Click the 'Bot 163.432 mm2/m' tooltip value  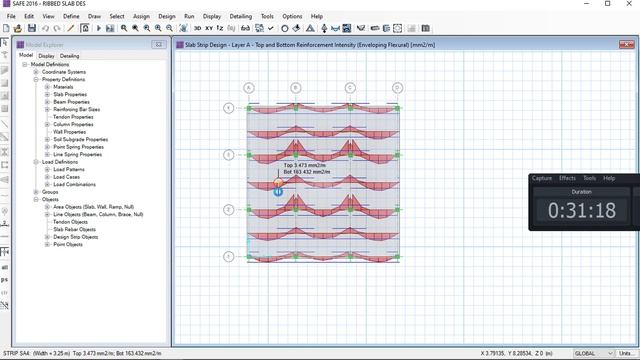coord(307,172)
